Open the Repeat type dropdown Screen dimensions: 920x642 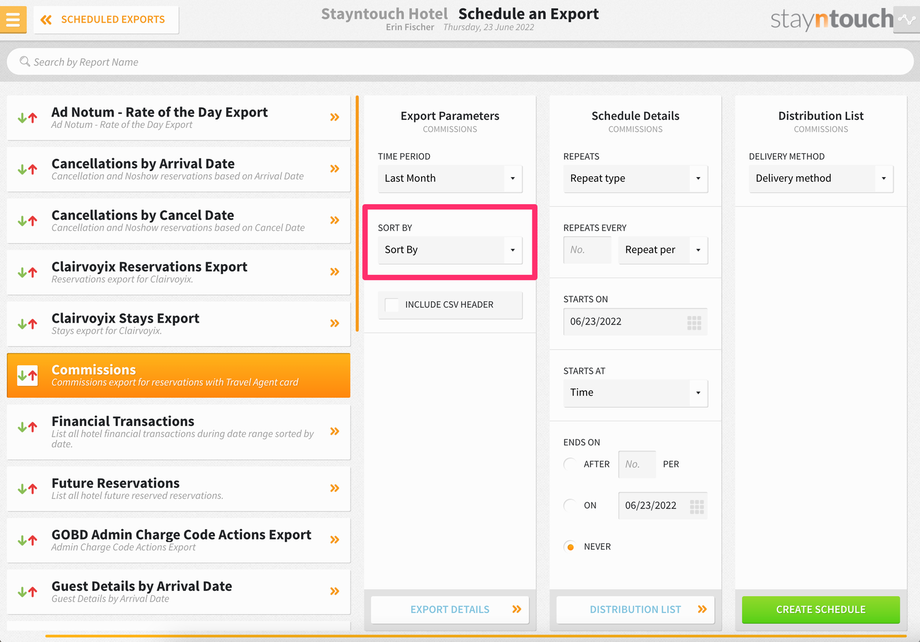click(635, 178)
